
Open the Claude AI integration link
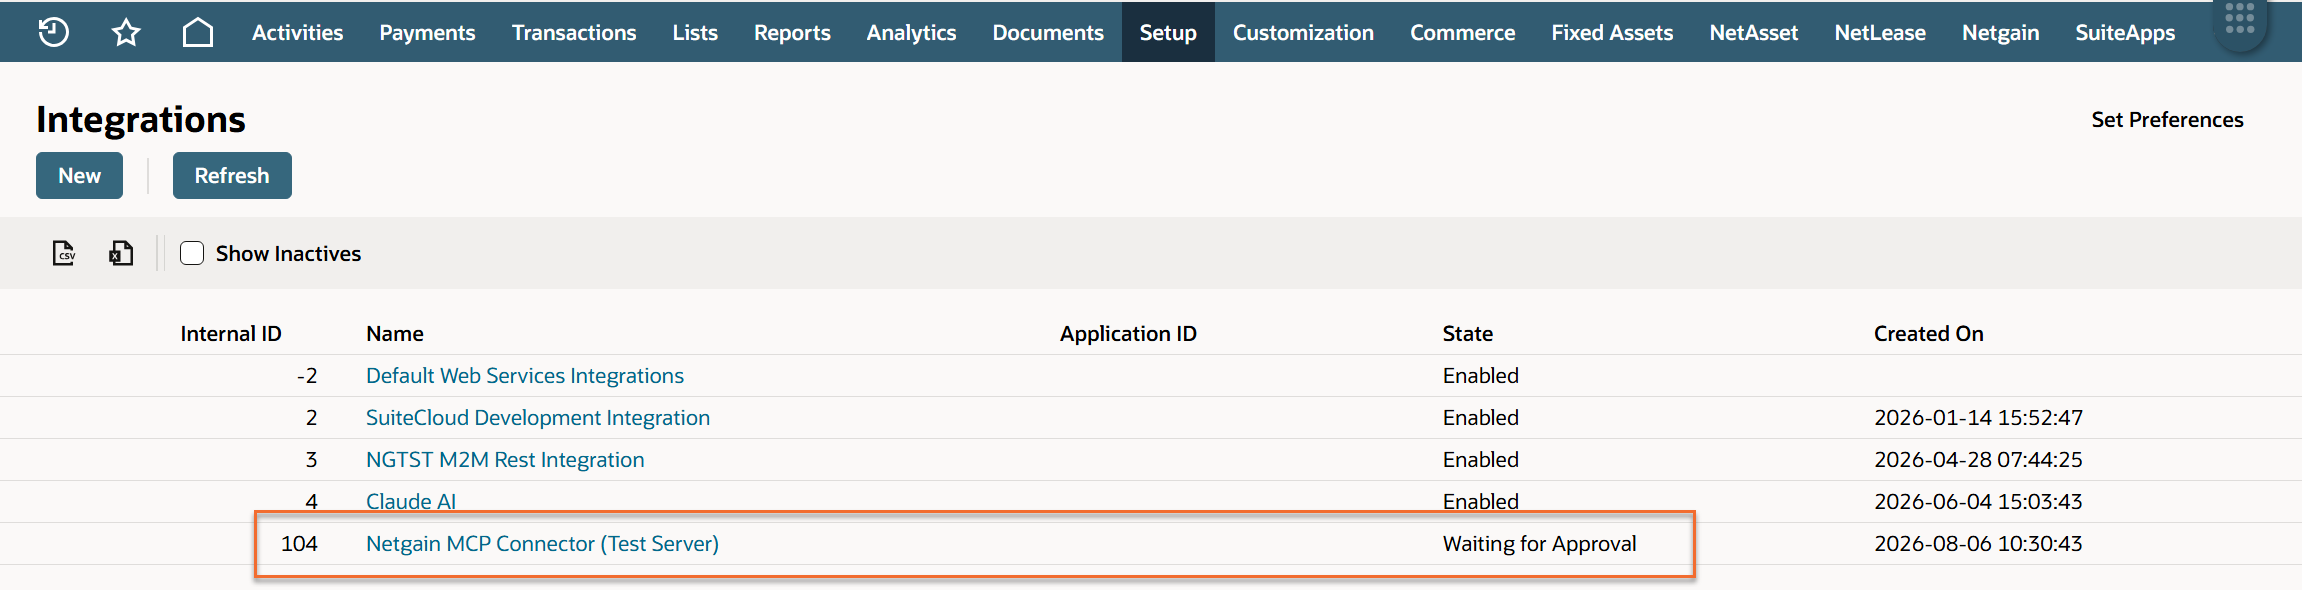click(411, 501)
